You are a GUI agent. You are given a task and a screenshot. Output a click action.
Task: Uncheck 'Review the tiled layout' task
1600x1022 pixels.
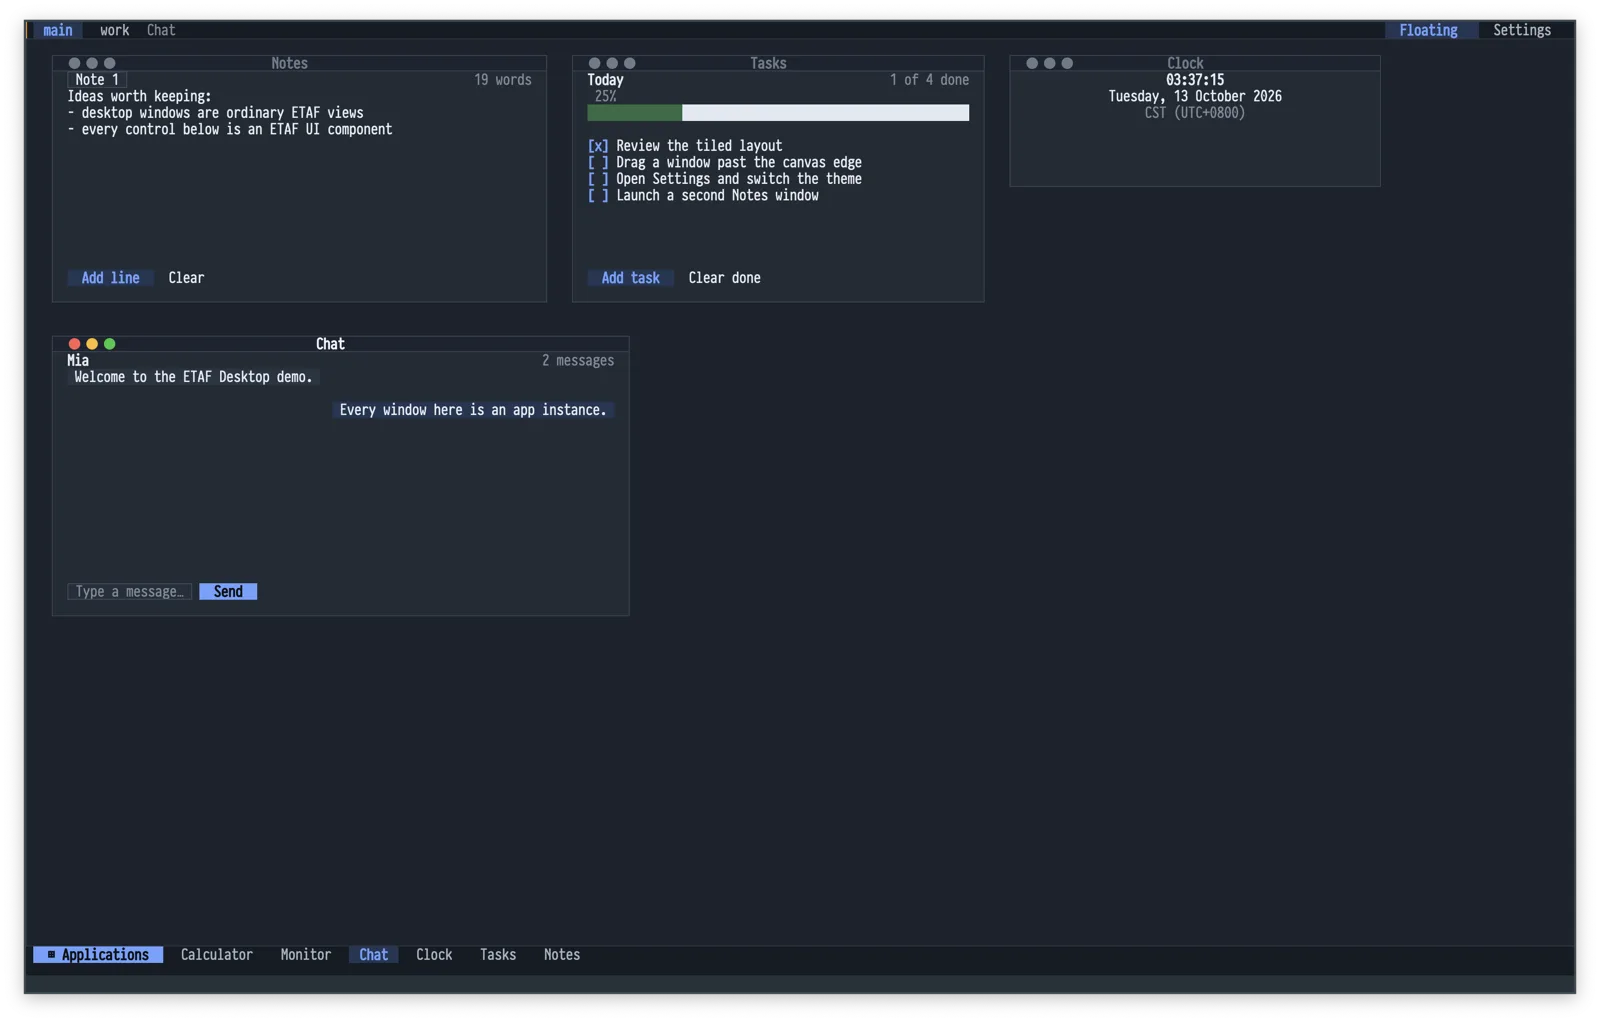tap(598, 146)
